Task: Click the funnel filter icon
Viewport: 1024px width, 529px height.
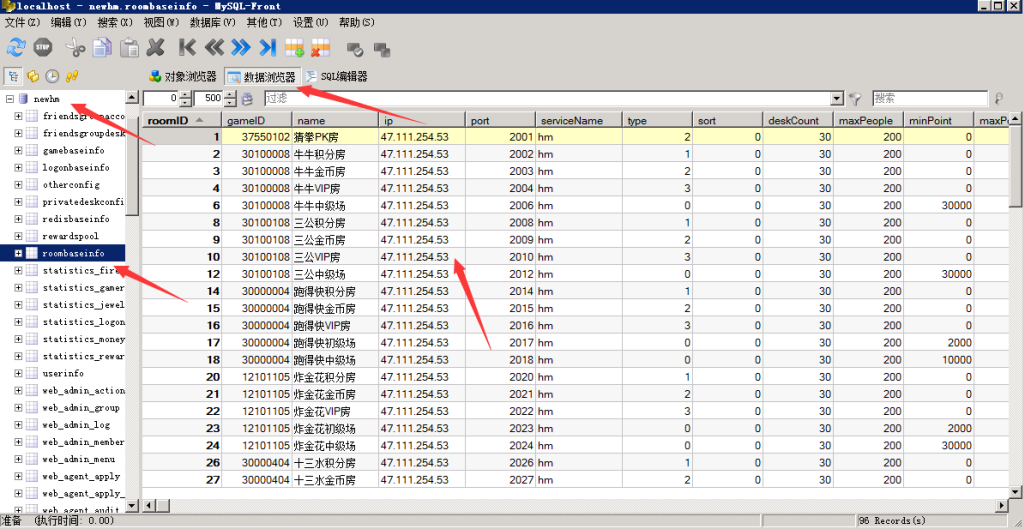Action: point(855,98)
